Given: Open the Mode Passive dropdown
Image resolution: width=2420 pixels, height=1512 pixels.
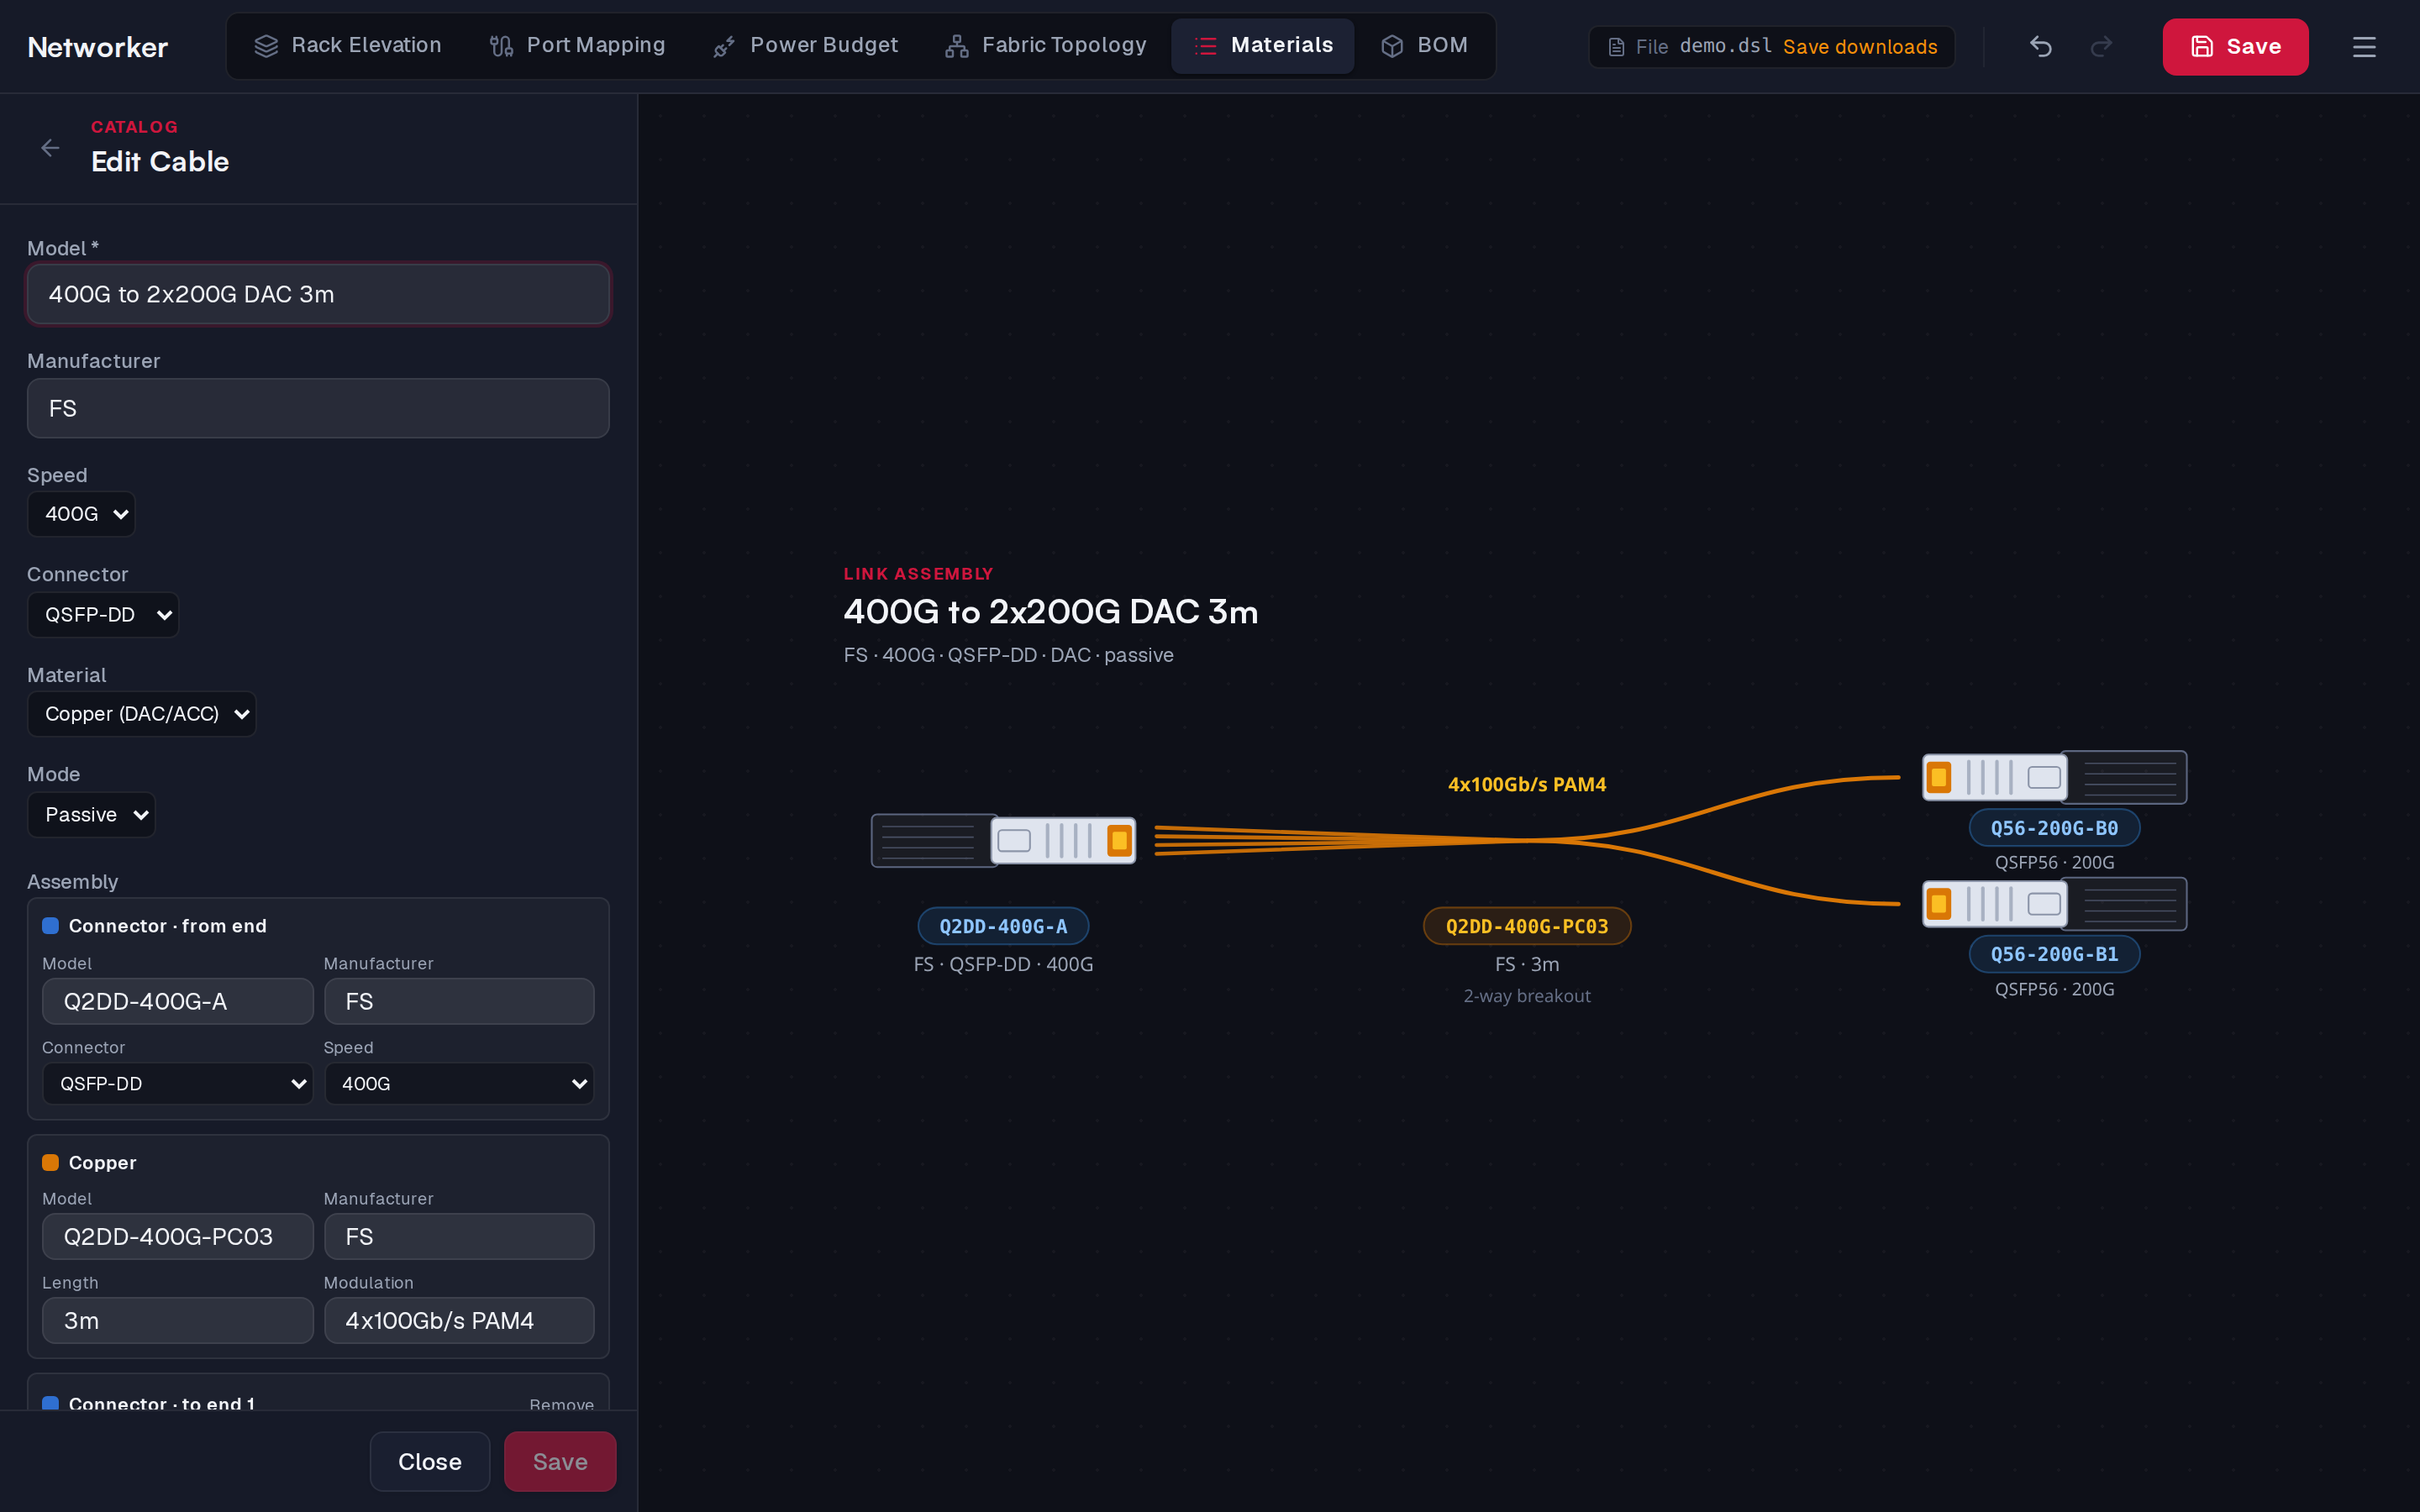Looking at the screenshot, I should click(91, 814).
